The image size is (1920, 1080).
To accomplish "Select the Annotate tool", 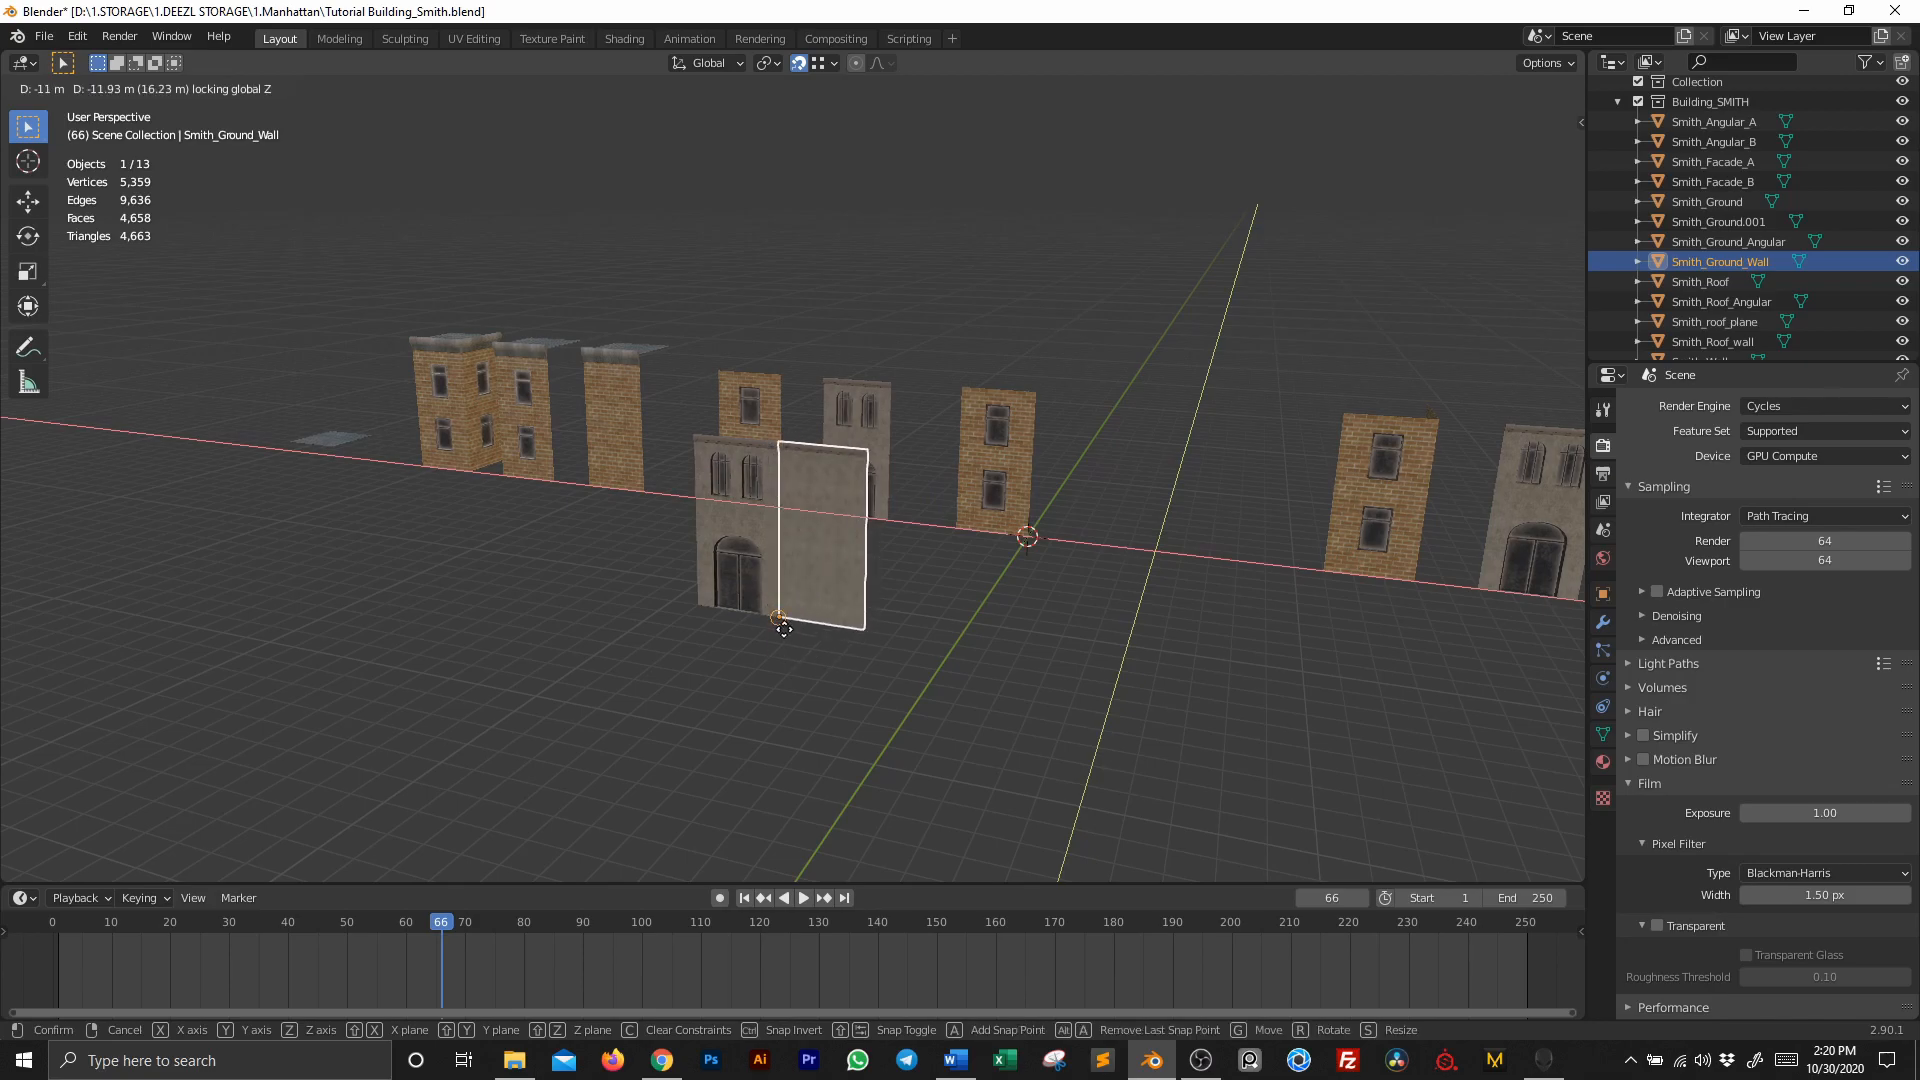I will (28, 348).
